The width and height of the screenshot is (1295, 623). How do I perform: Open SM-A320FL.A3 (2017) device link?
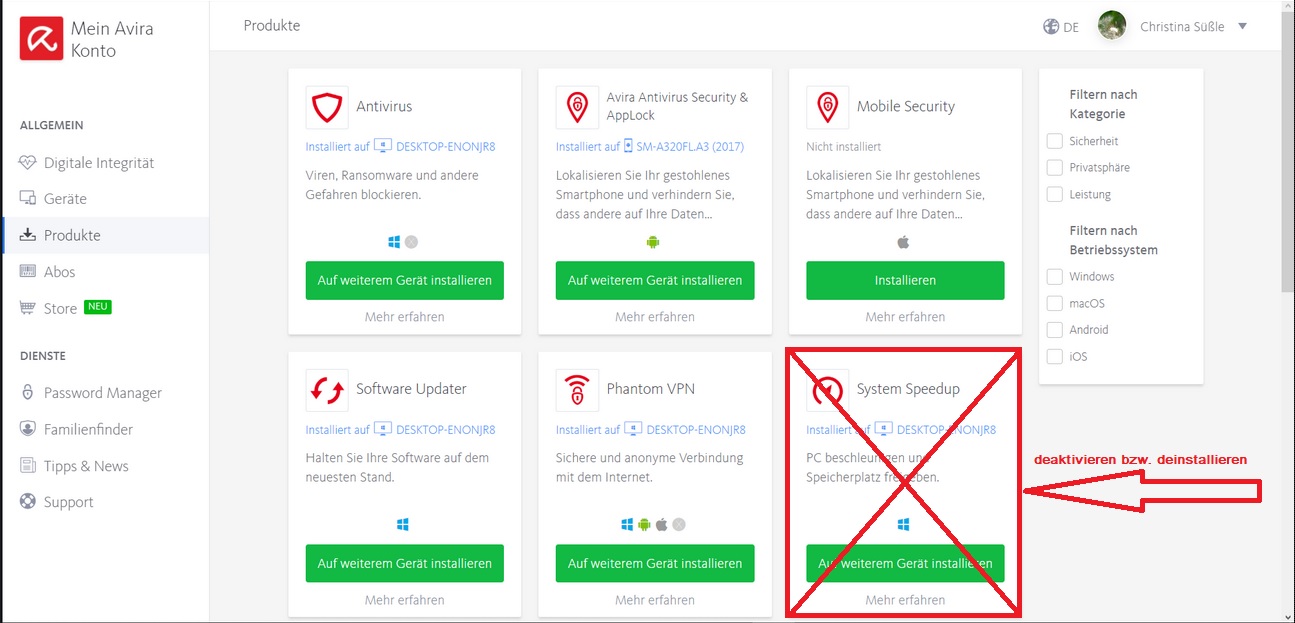(x=691, y=146)
